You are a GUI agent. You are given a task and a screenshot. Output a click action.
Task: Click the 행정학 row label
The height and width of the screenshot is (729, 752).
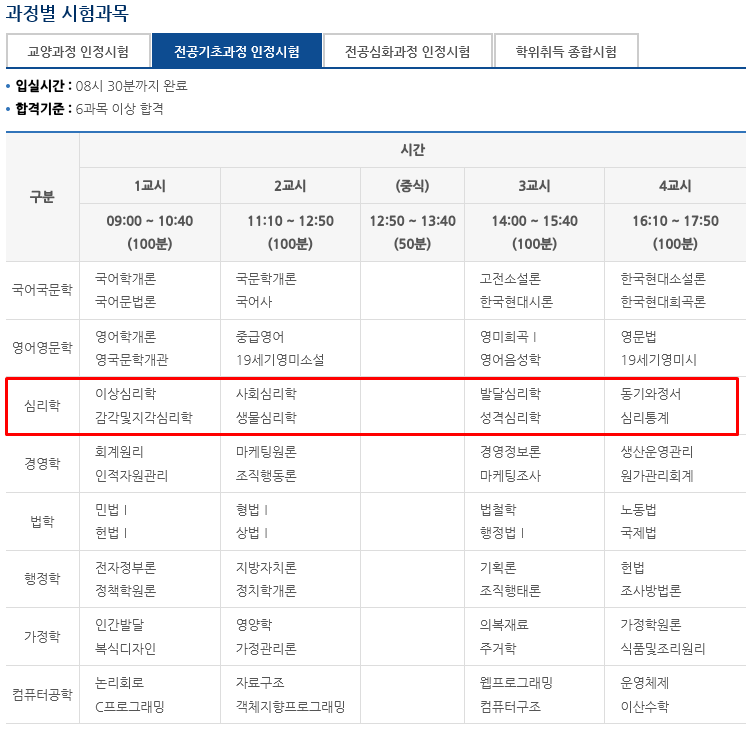(42, 578)
